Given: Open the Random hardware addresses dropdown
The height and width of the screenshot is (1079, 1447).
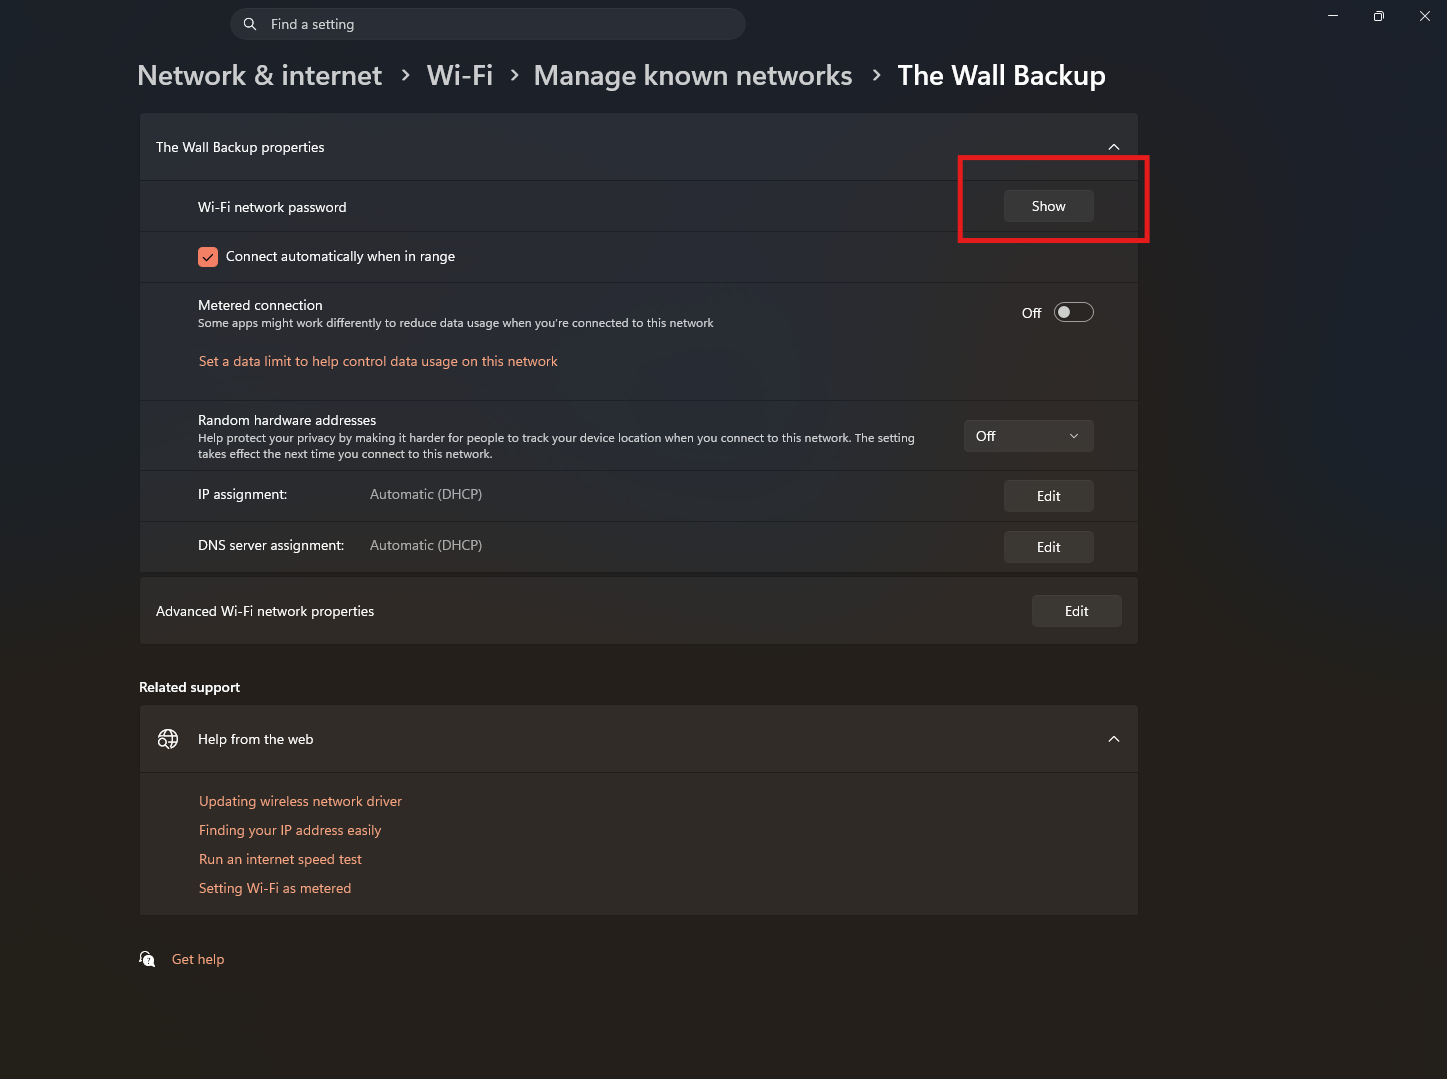Looking at the screenshot, I should click(1029, 436).
